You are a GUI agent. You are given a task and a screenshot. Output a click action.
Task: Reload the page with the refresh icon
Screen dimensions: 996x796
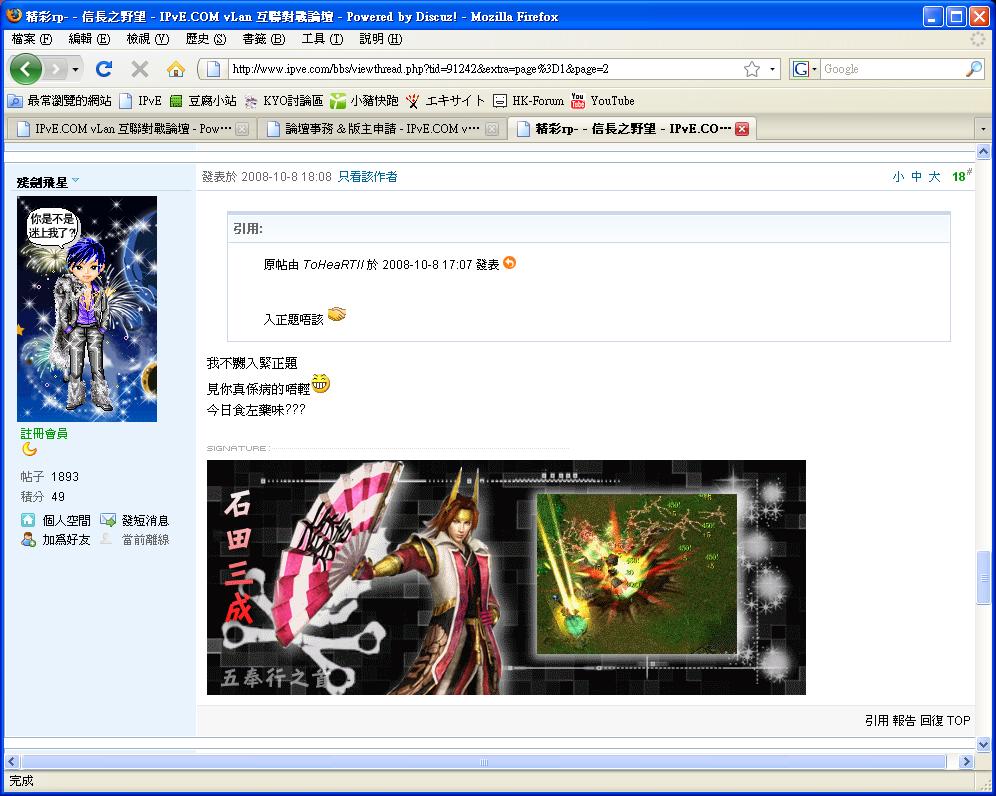pos(104,69)
